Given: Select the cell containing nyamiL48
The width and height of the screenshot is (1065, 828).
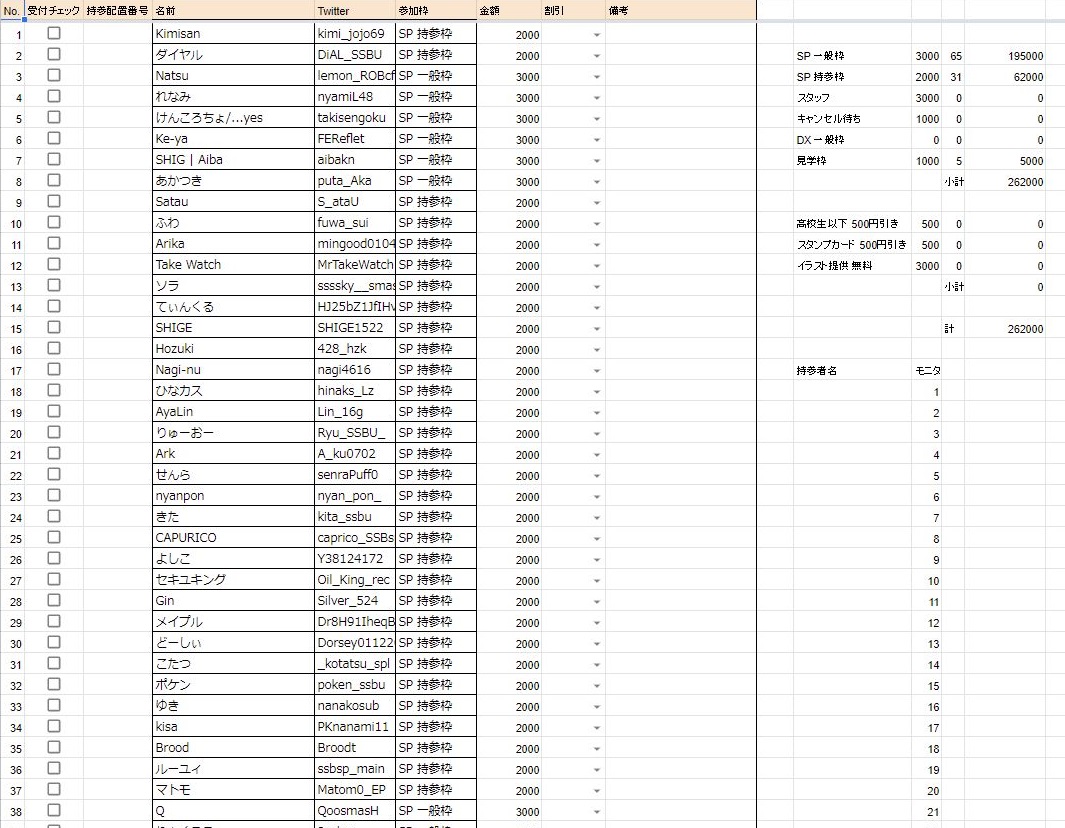Looking at the screenshot, I should tap(355, 96).
